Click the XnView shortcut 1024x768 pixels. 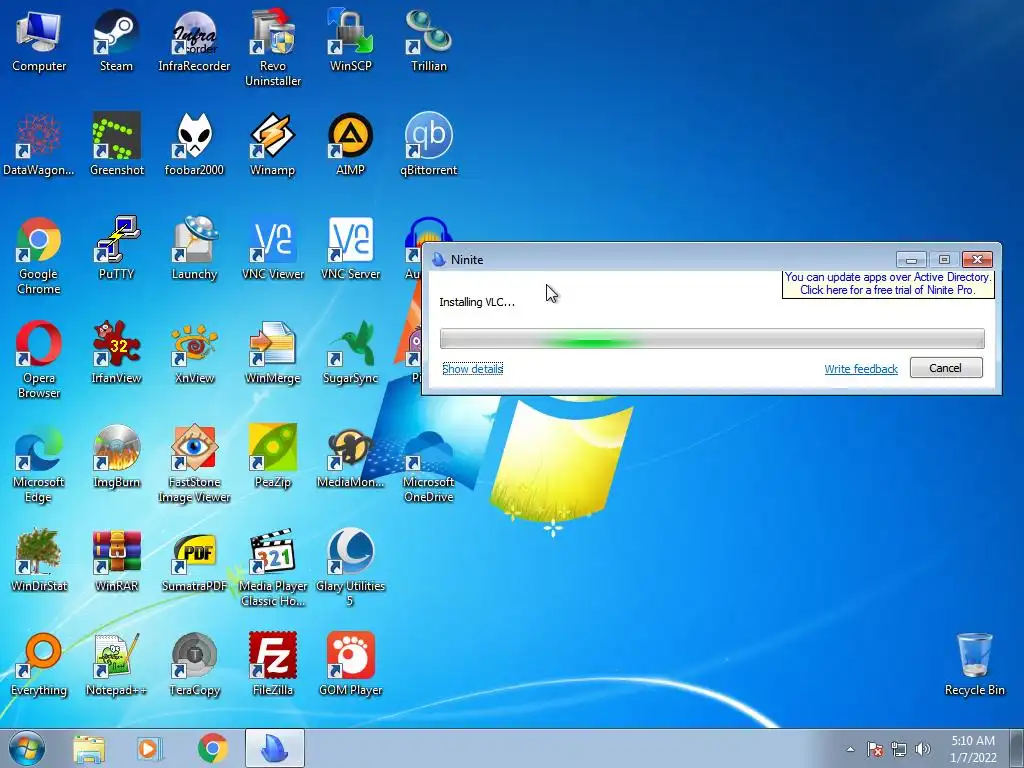(x=194, y=353)
